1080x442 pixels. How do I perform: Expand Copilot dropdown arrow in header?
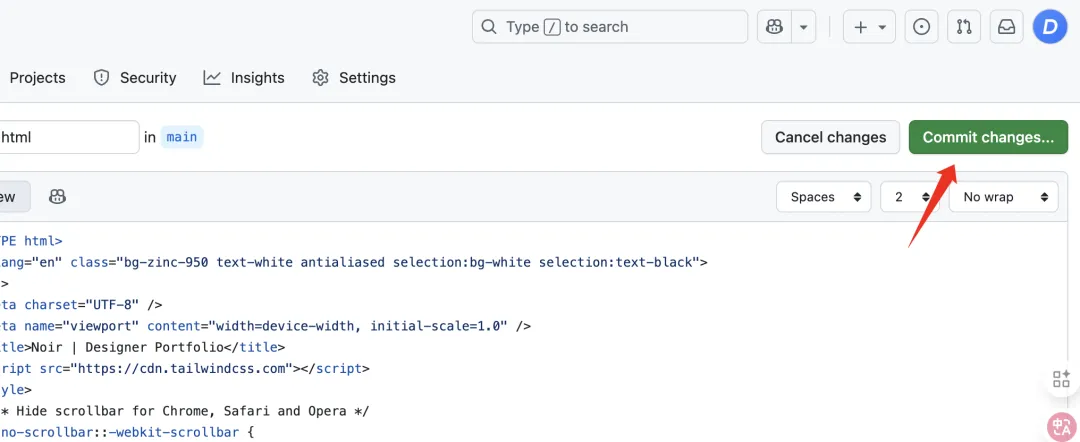pyautogui.click(x=803, y=27)
